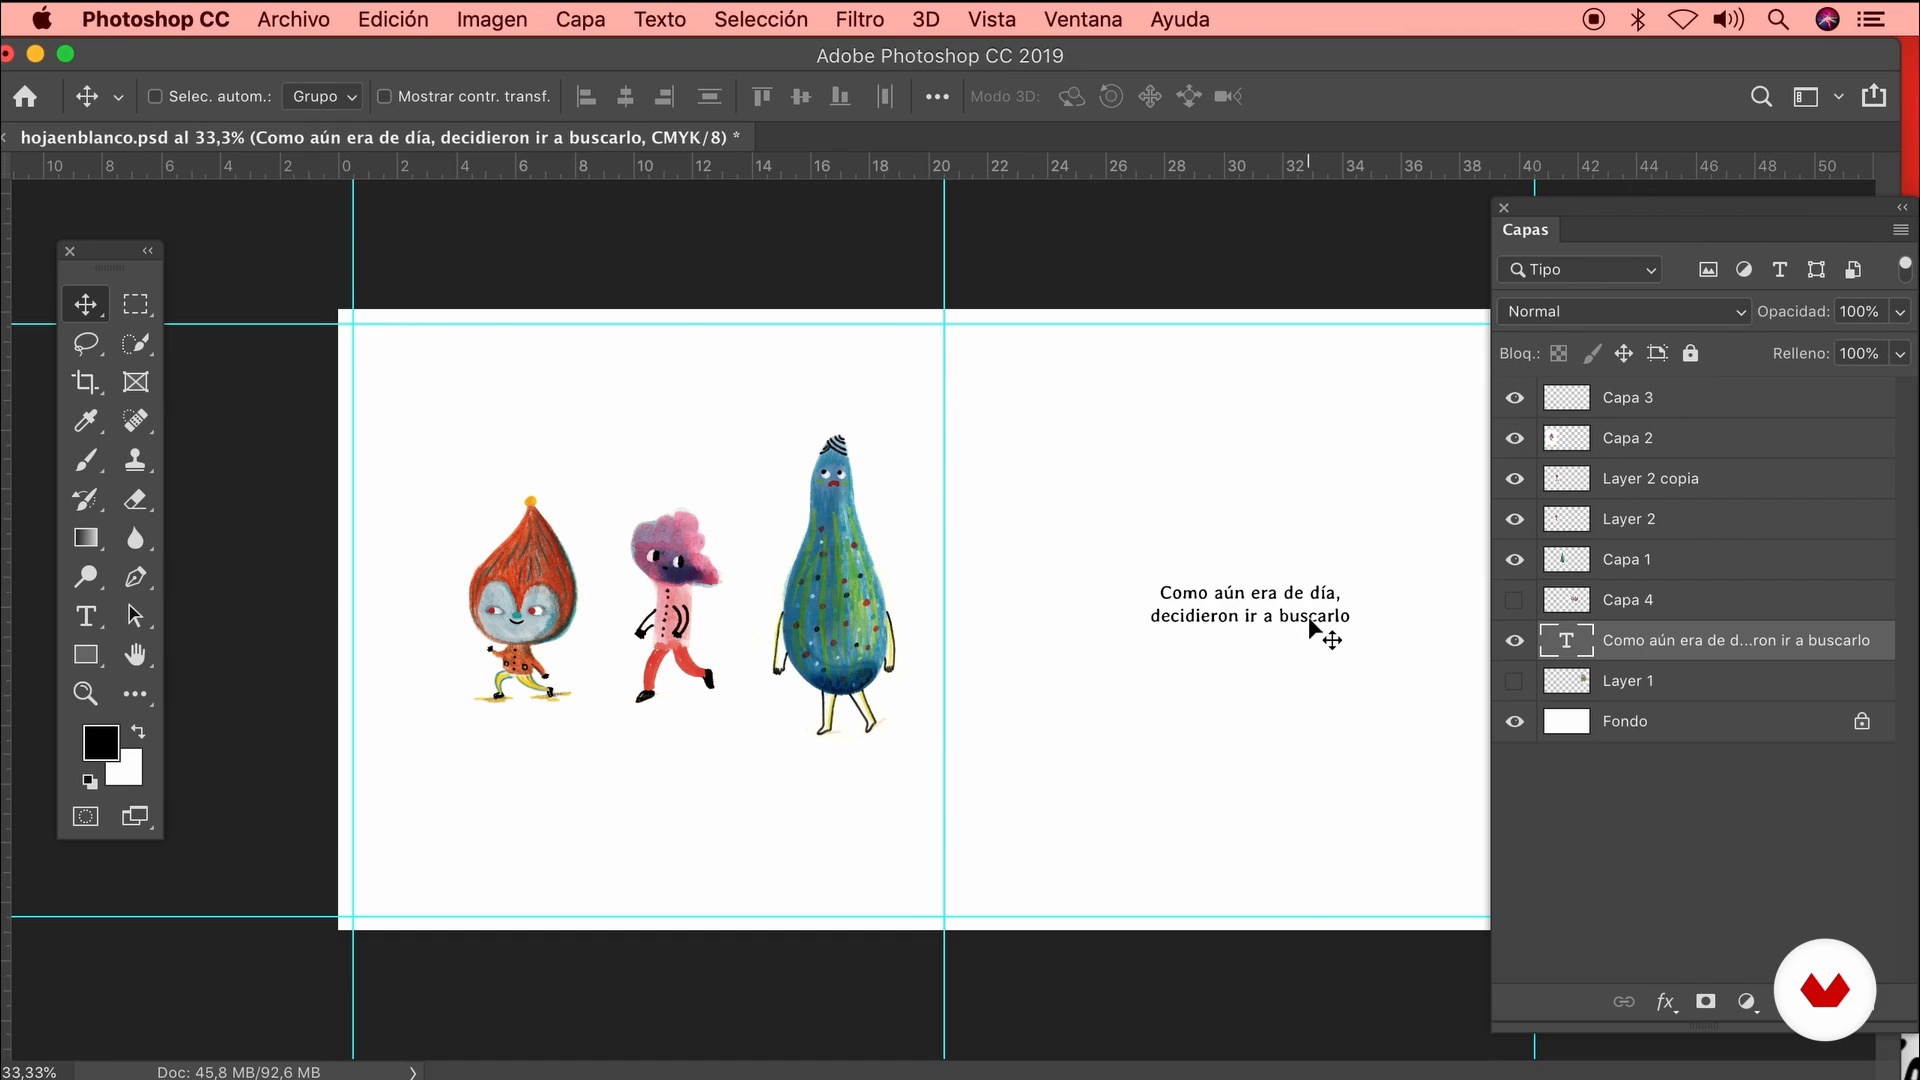
Task: Select the Lasso tool
Action: coord(86,343)
